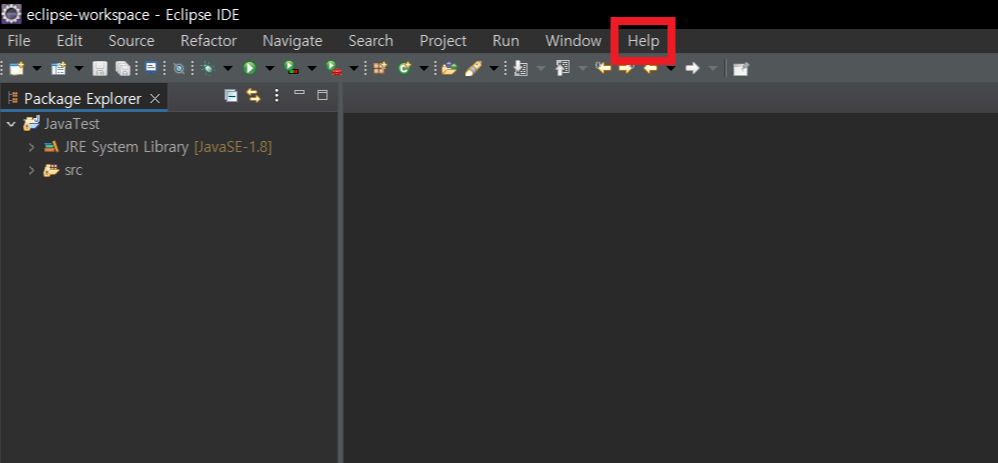
Task: Minimize the Package Explorer view
Action: pos(299,93)
